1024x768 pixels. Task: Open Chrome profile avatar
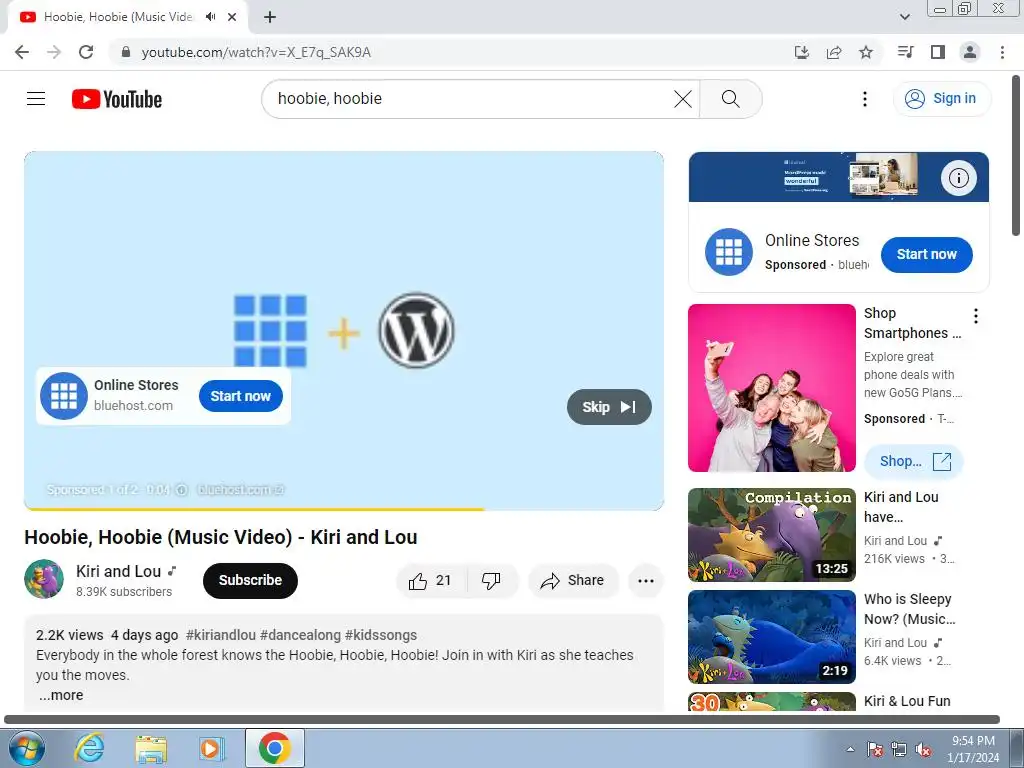click(970, 52)
